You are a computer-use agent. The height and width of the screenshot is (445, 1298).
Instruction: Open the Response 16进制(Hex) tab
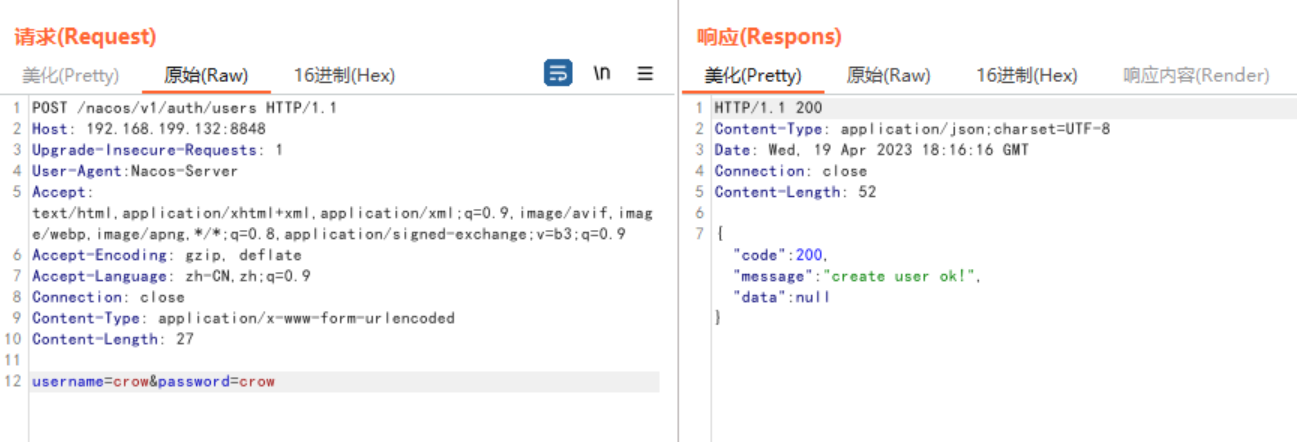(1027, 75)
